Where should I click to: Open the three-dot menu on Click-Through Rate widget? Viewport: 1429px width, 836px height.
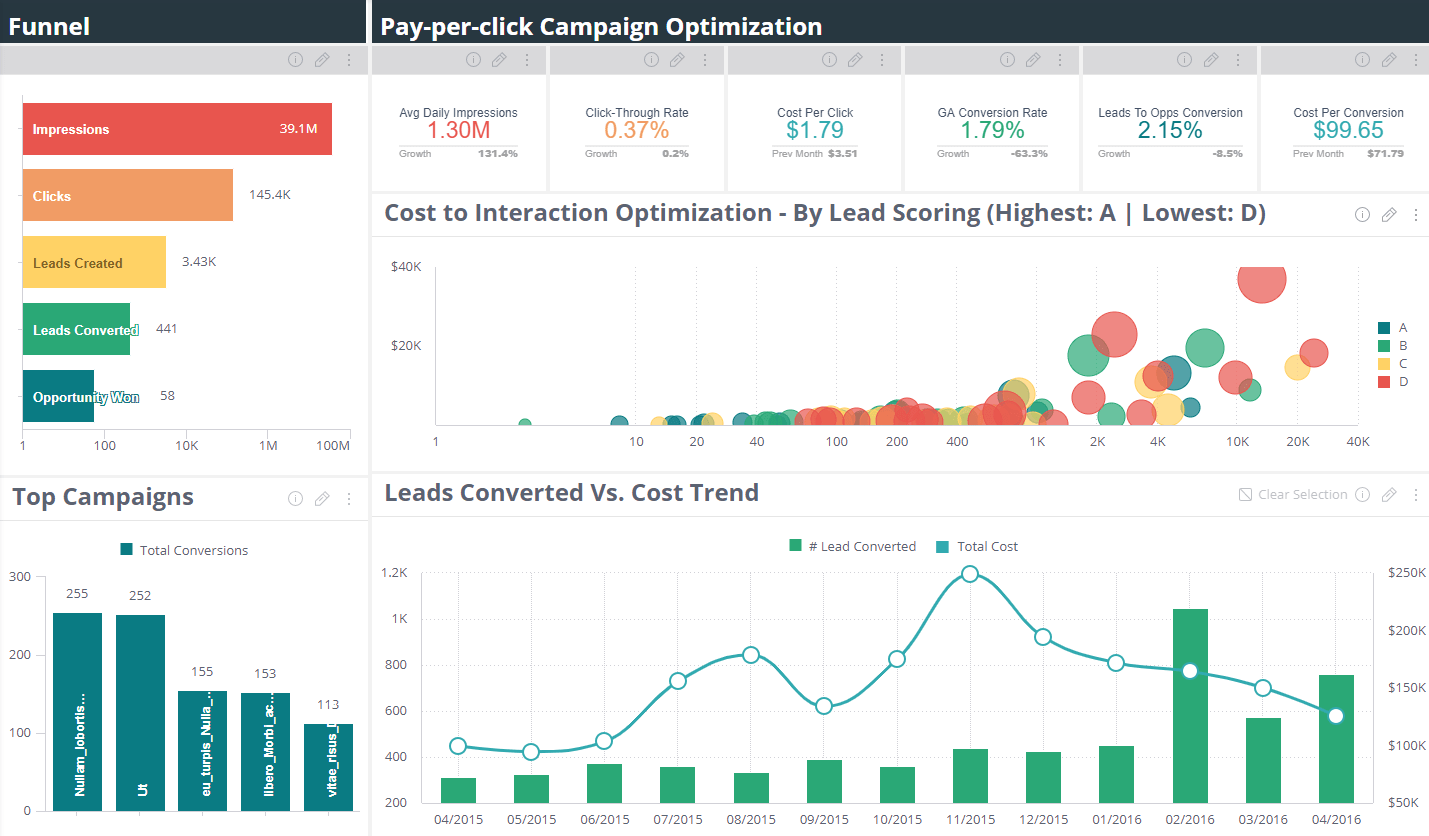(x=705, y=60)
